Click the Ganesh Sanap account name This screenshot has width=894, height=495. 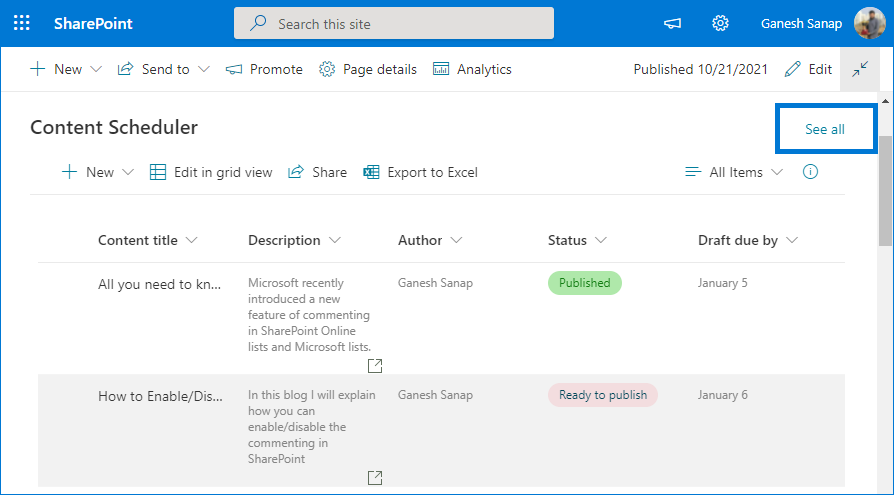801,24
